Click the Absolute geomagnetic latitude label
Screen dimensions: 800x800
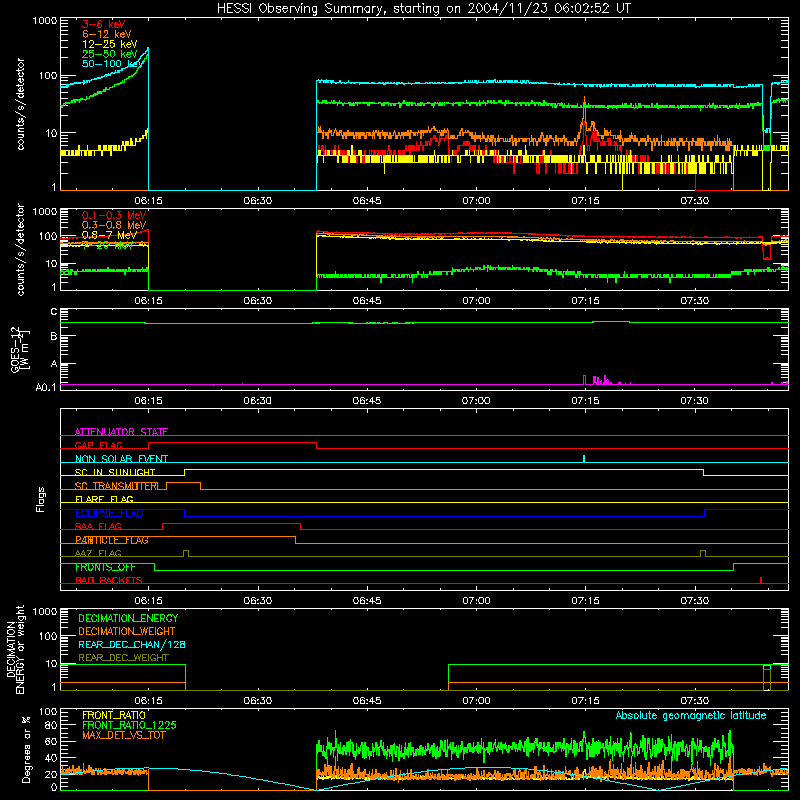click(x=691, y=716)
